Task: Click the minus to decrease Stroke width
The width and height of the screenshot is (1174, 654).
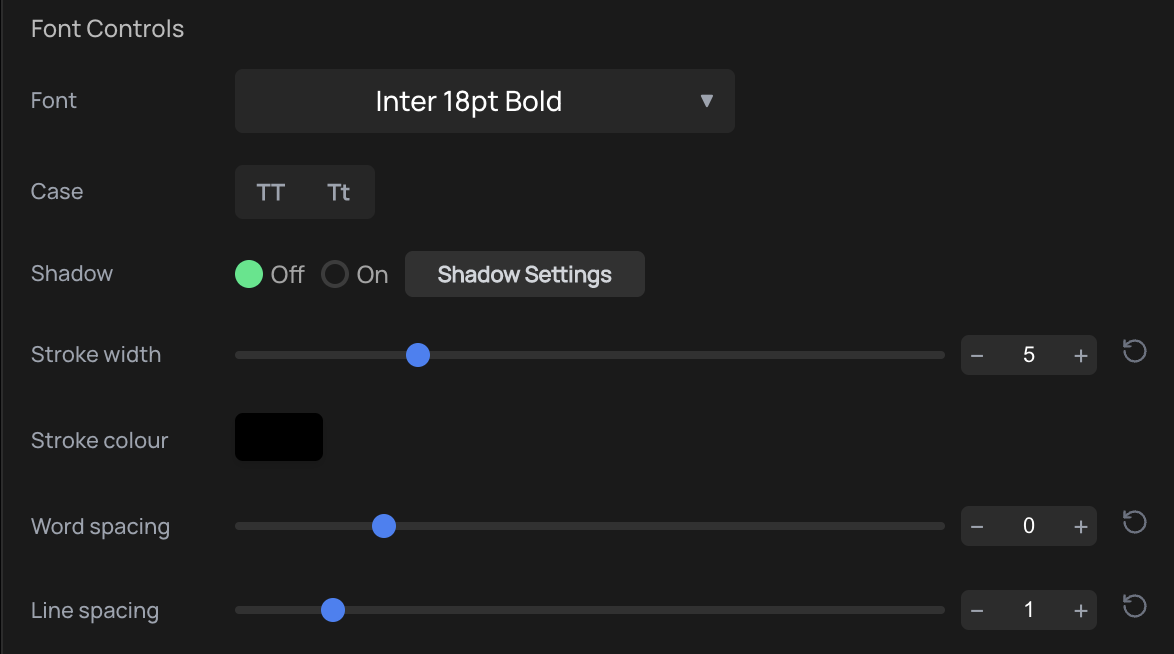Action: pos(976,355)
